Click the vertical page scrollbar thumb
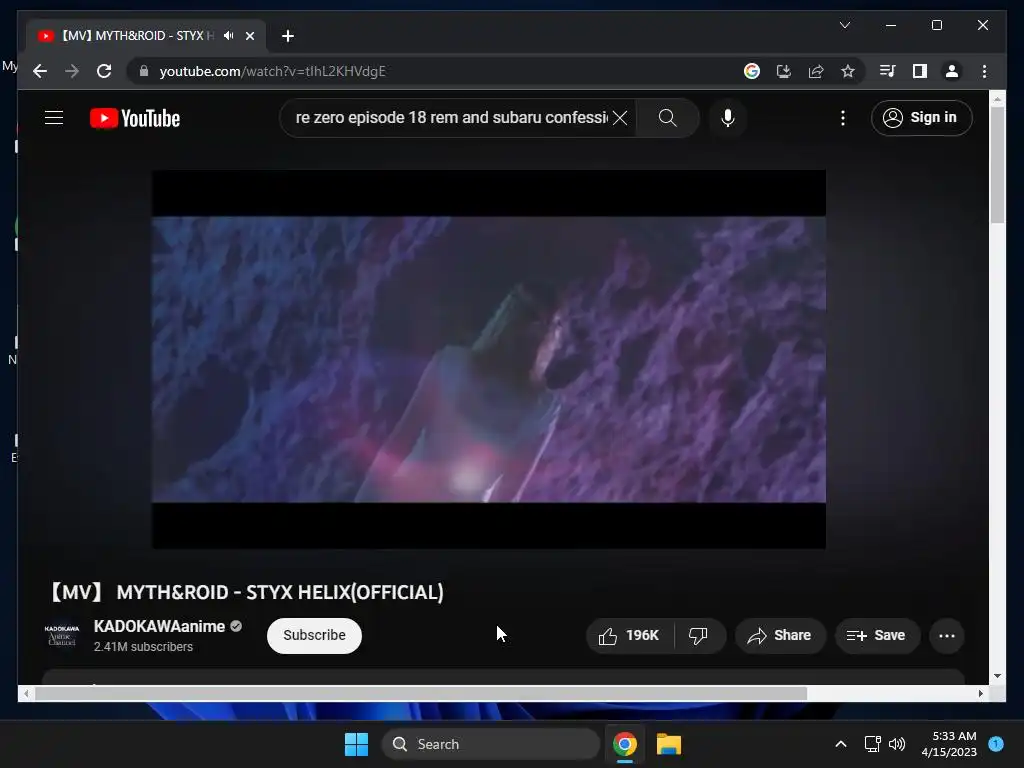This screenshot has width=1024, height=768. tap(997, 165)
